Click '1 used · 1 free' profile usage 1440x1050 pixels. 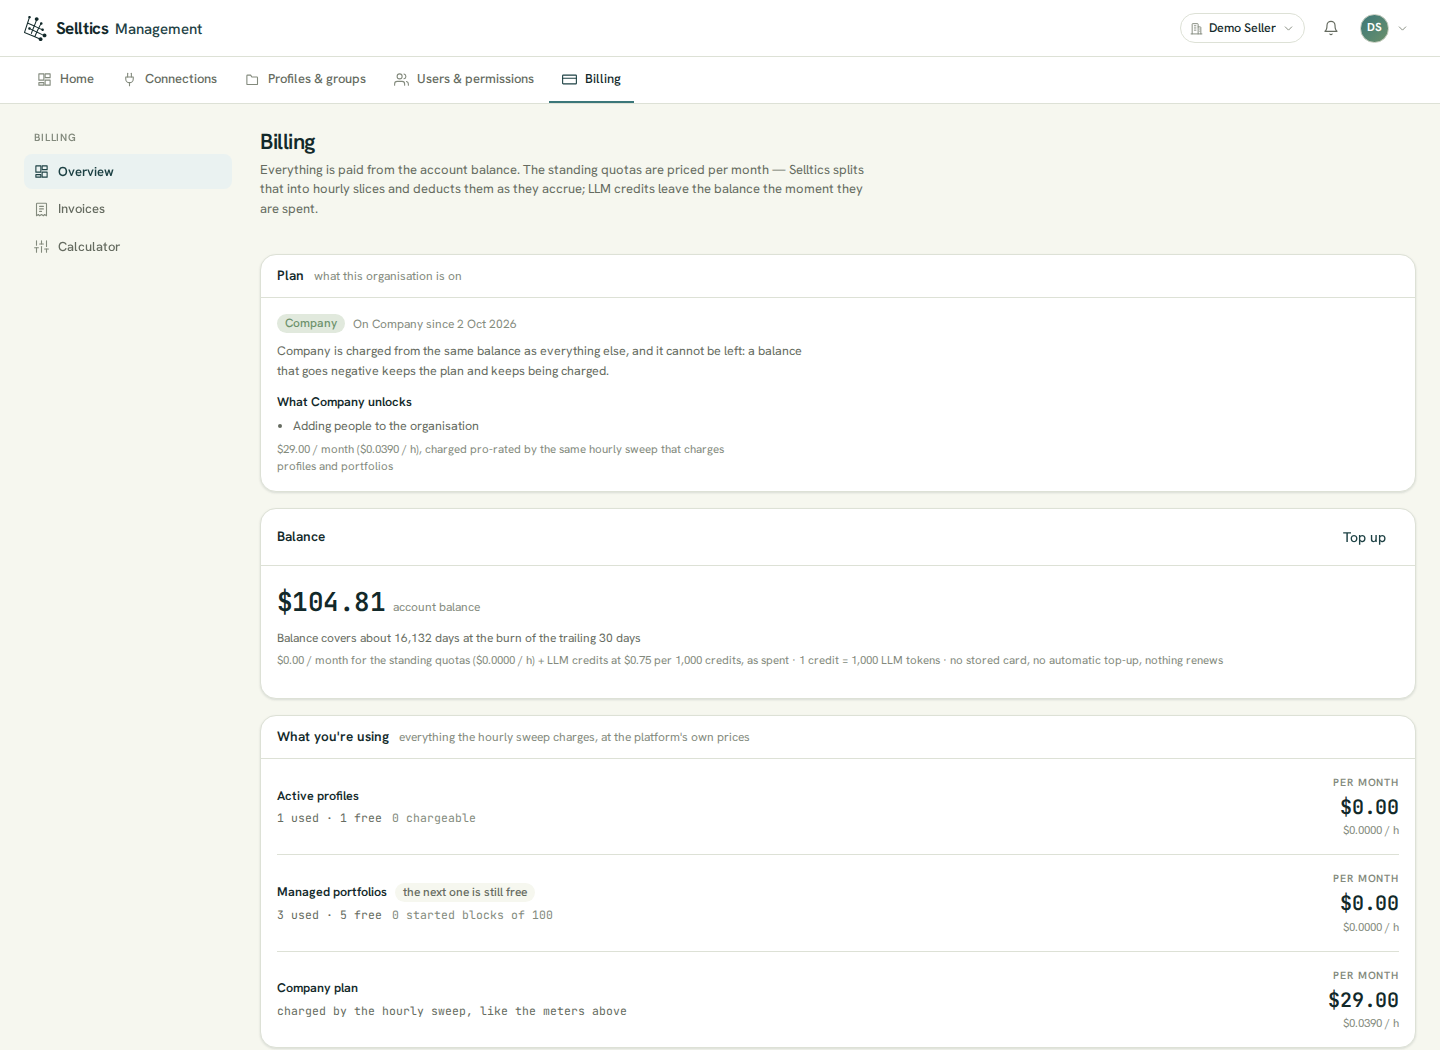point(329,818)
